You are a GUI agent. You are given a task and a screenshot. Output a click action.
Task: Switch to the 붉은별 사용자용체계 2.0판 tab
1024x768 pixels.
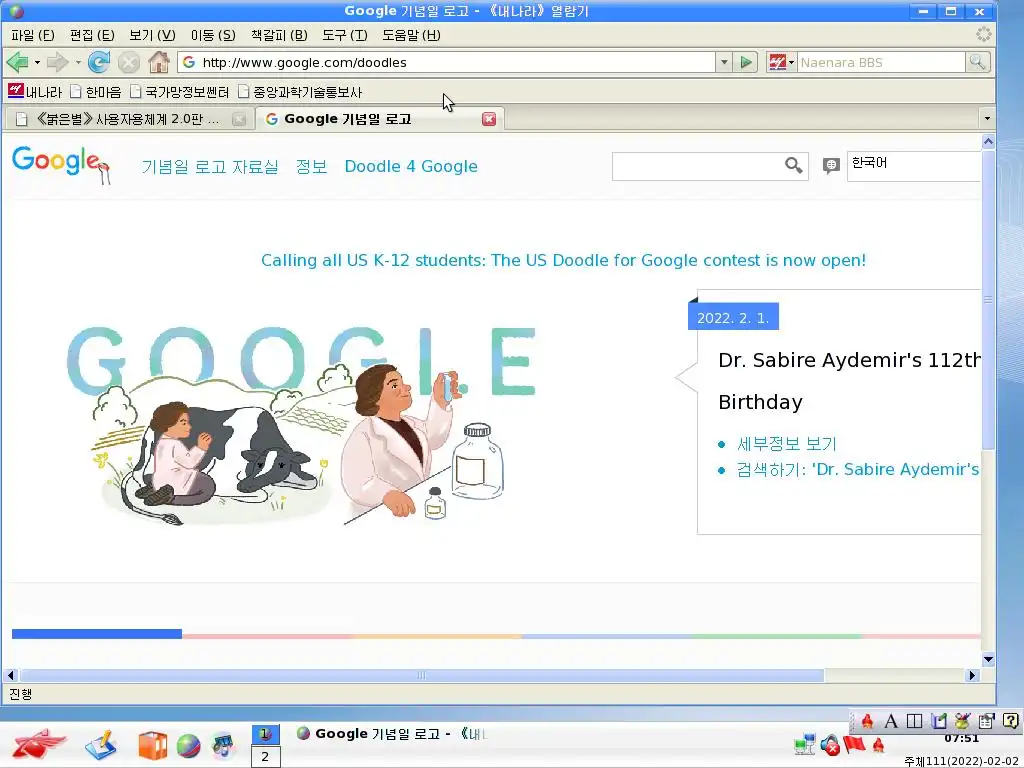[x=127, y=119]
